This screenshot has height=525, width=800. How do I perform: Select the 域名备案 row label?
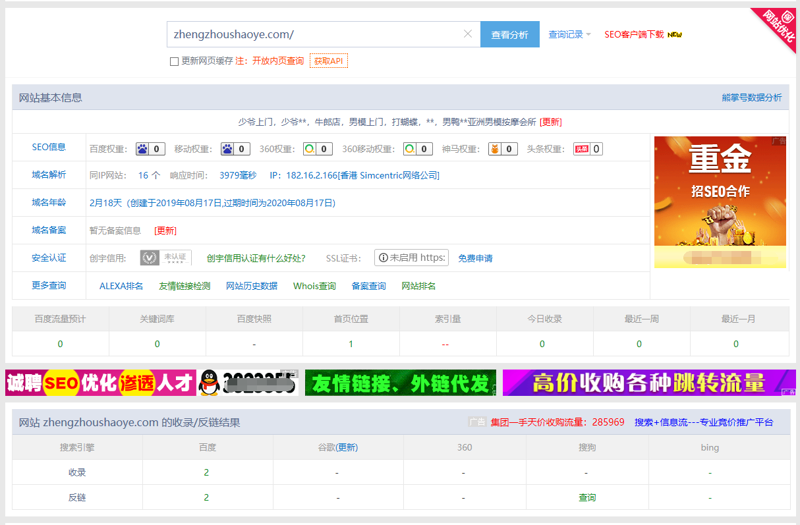tap(49, 230)
